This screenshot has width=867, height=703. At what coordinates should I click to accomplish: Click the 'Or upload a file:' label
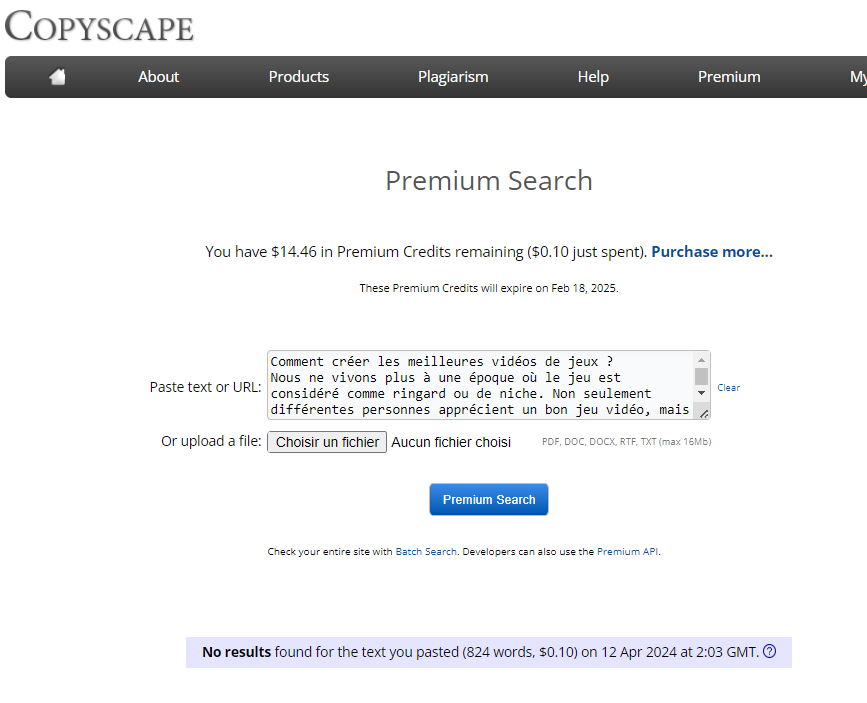click(x=211, y=441)
